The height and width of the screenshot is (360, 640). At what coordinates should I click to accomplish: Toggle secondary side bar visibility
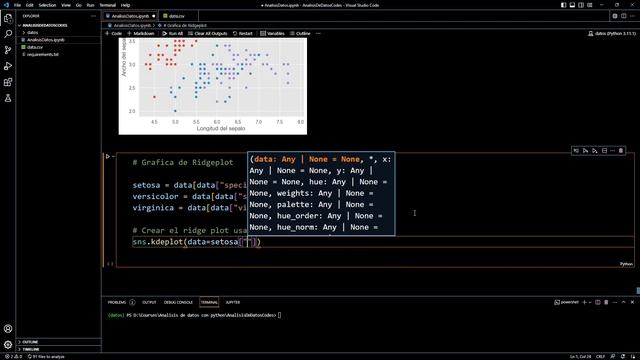click(x=581, y=5)
